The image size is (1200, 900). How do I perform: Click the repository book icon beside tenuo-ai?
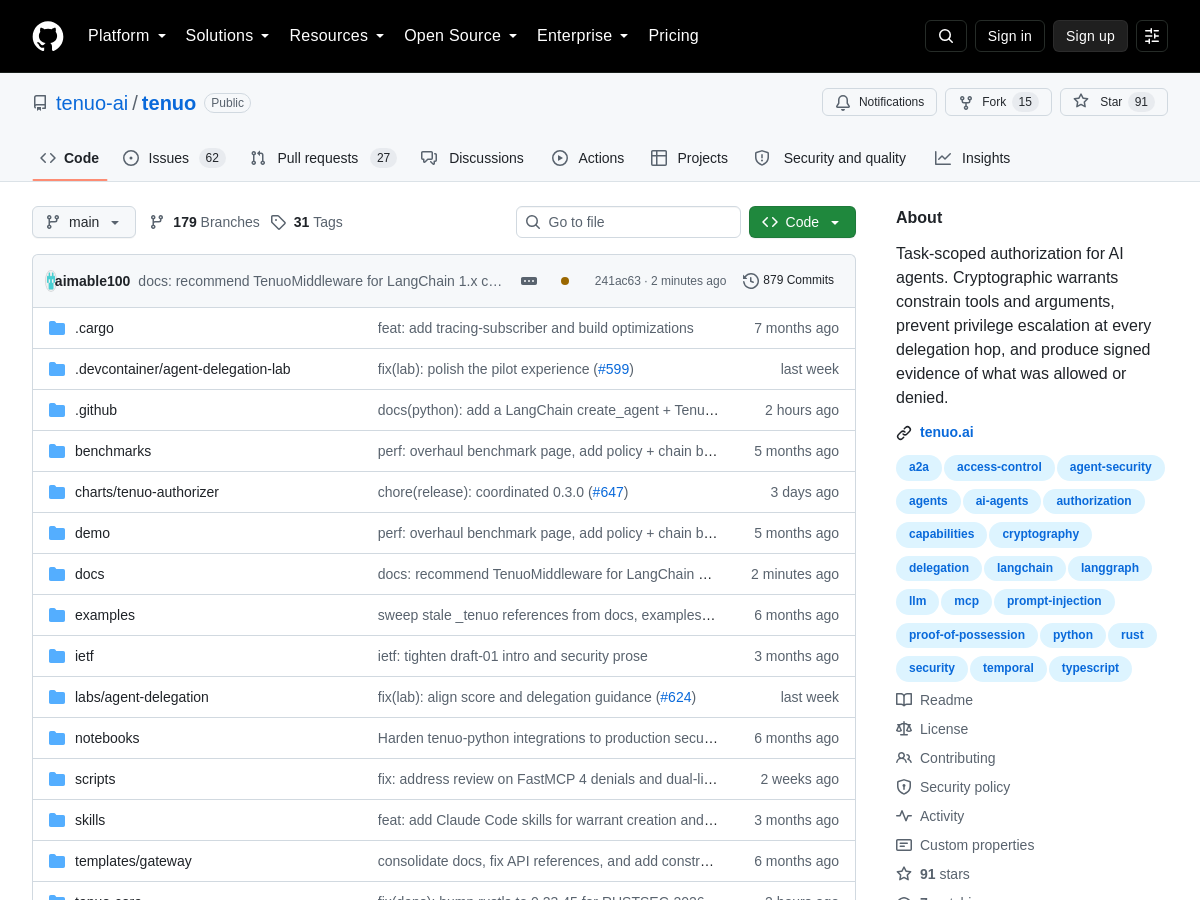click(x=40, y=103)
